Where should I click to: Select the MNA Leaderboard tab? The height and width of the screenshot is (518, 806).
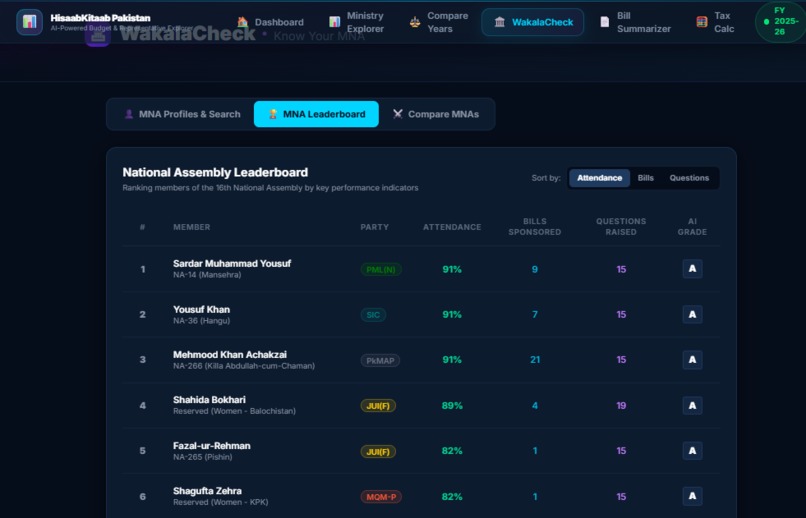click(x=316, y=114)
